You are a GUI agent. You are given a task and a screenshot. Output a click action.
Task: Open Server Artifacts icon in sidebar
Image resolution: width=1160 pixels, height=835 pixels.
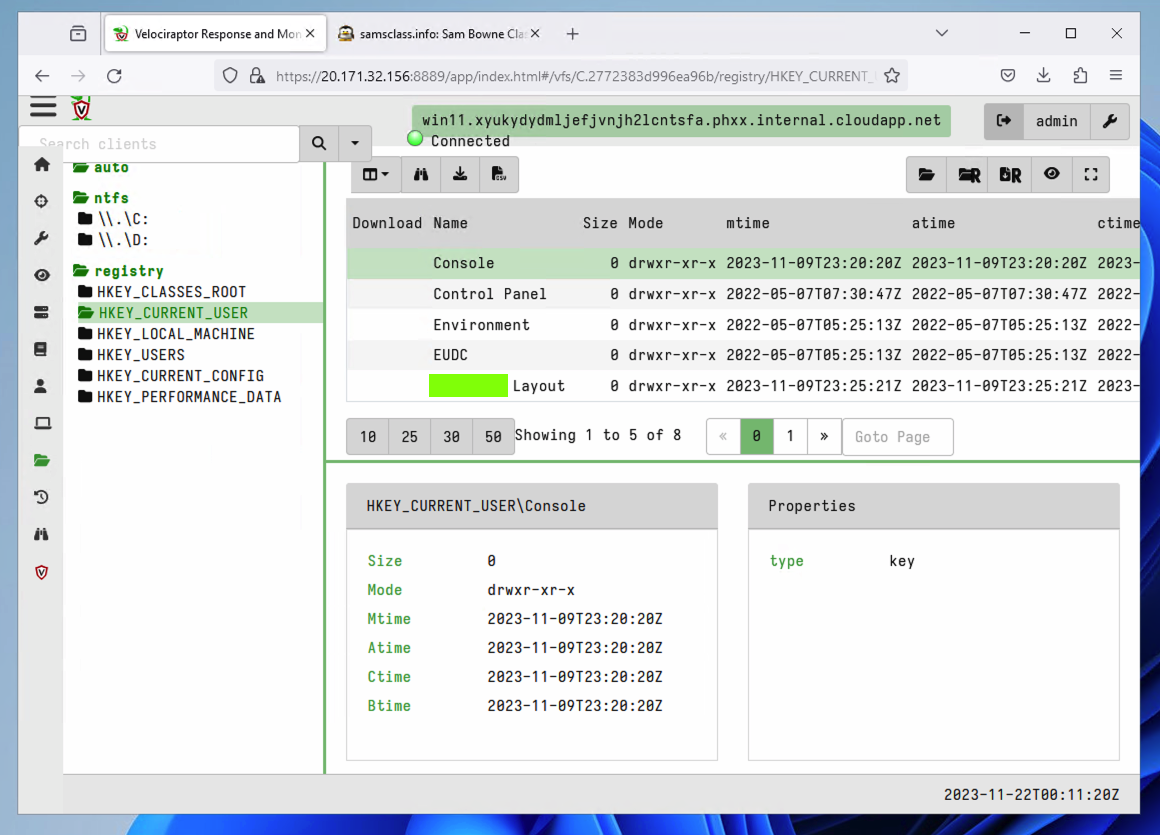click(x=42, y=312)
